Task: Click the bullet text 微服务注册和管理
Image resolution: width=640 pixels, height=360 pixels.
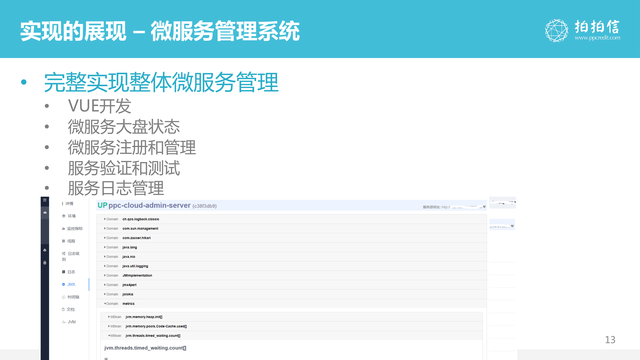Action: pos(132,147)
